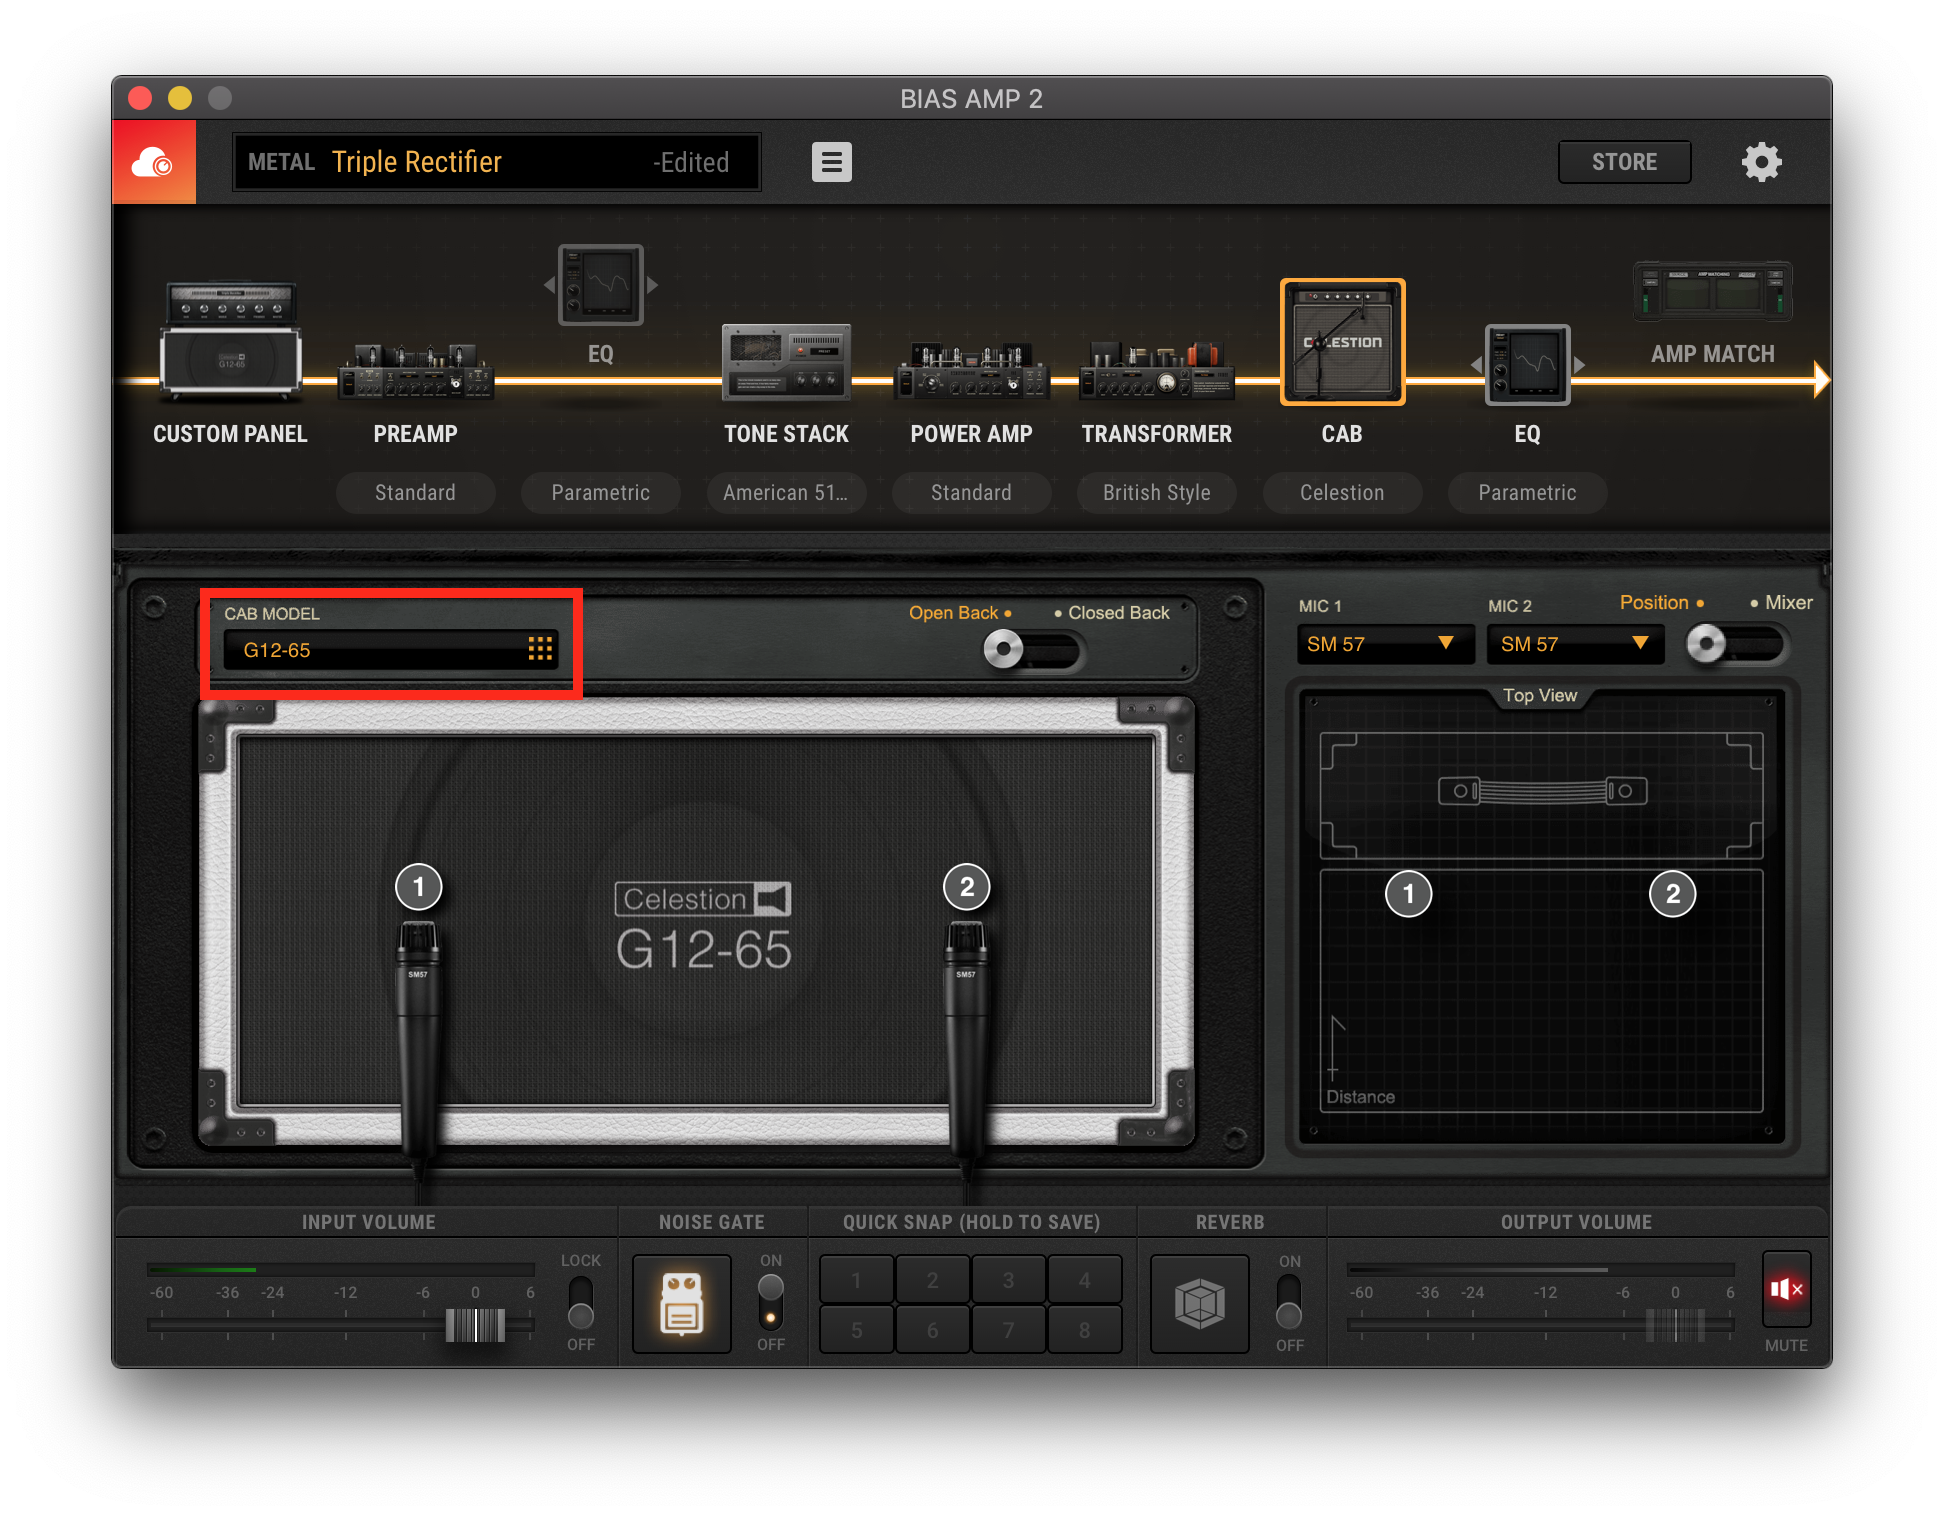Image resolution: width=1944 pixels, height=1516 pixels.
Task: Open the ToneCloud icon
Action: [153, 162]
